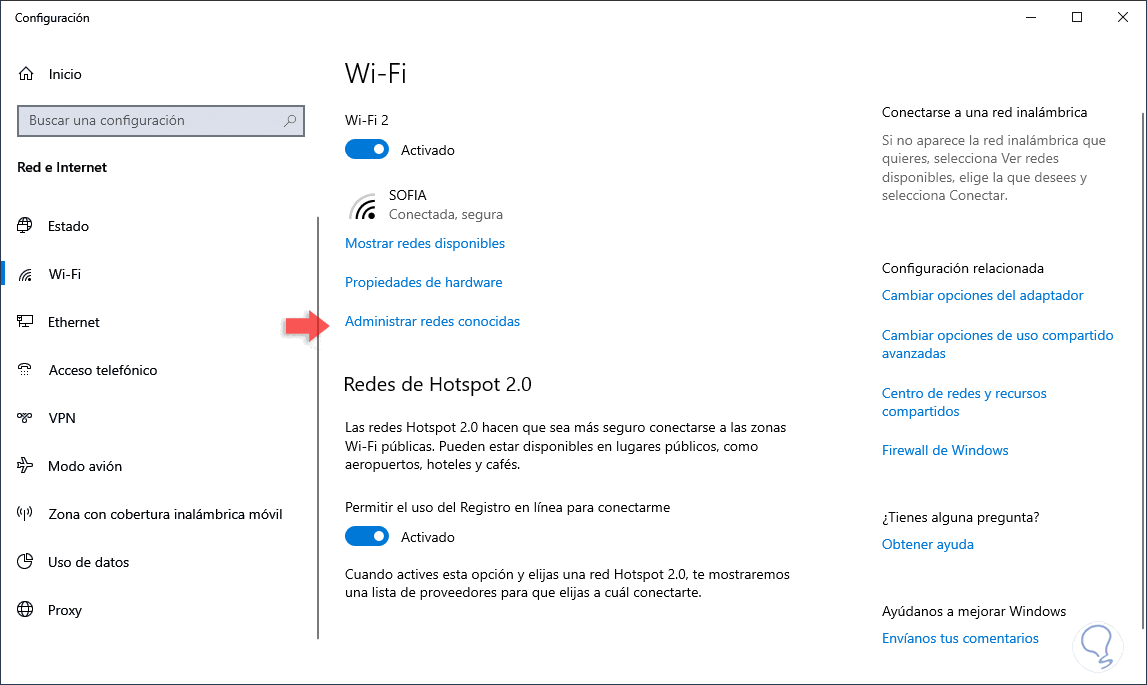Click the Estado globe icon

(25, 226)
